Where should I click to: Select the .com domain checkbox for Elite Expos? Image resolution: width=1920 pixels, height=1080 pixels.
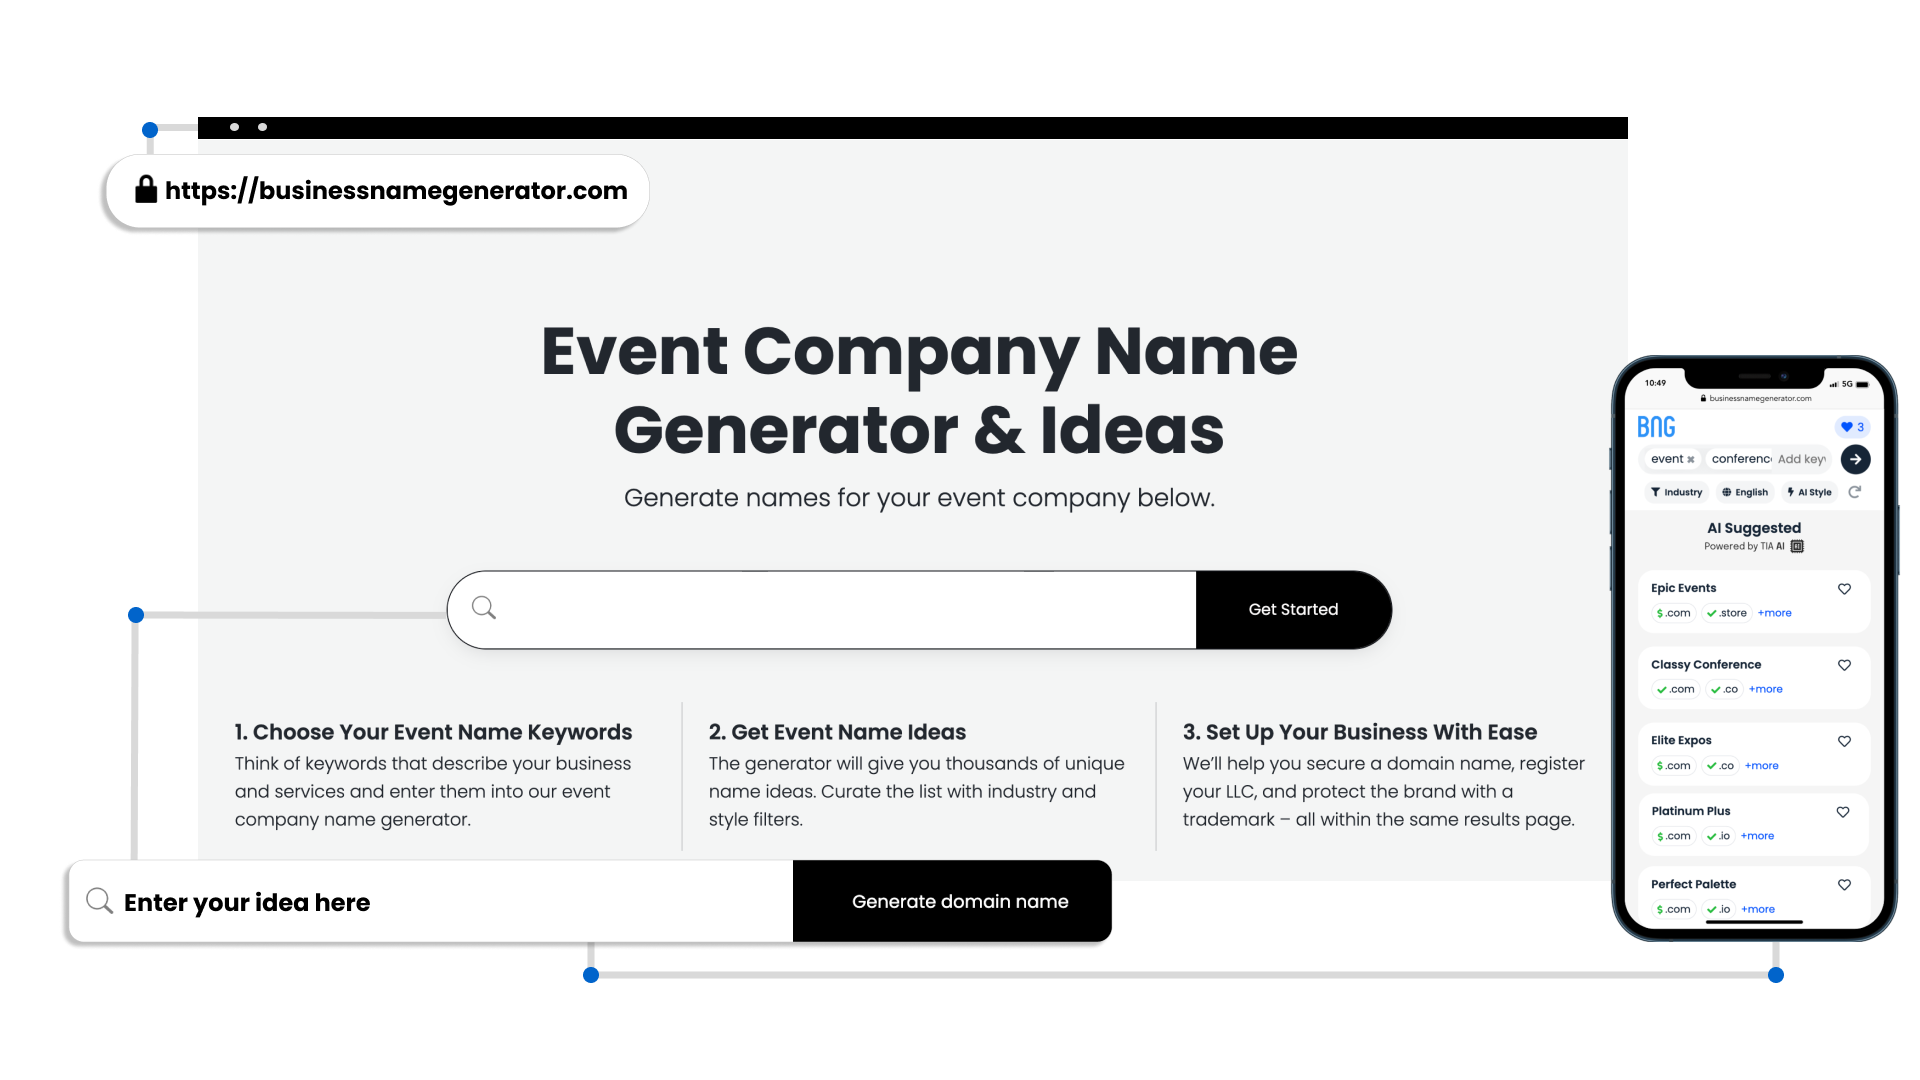click(x=1673, y=764)
